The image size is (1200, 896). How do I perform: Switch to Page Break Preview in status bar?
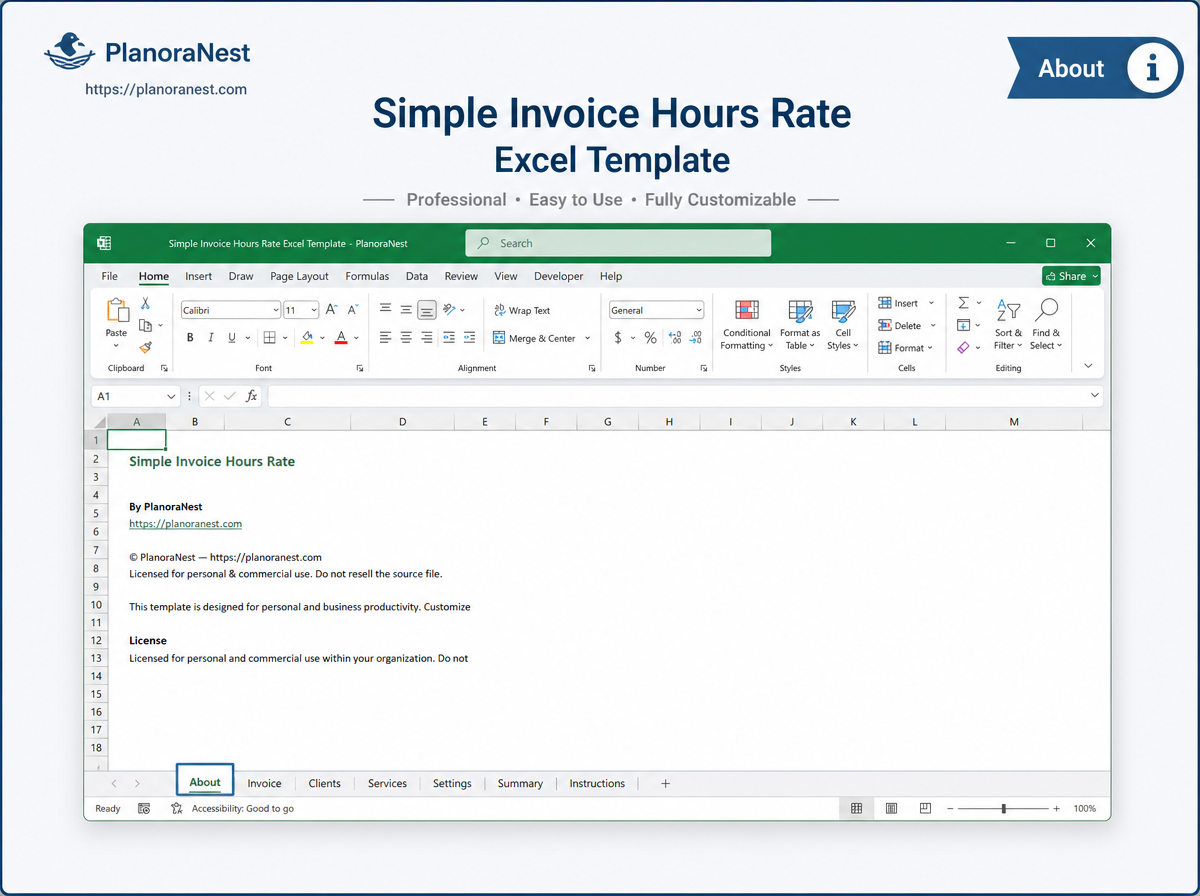pyautogui.click(x=926, y=808)
